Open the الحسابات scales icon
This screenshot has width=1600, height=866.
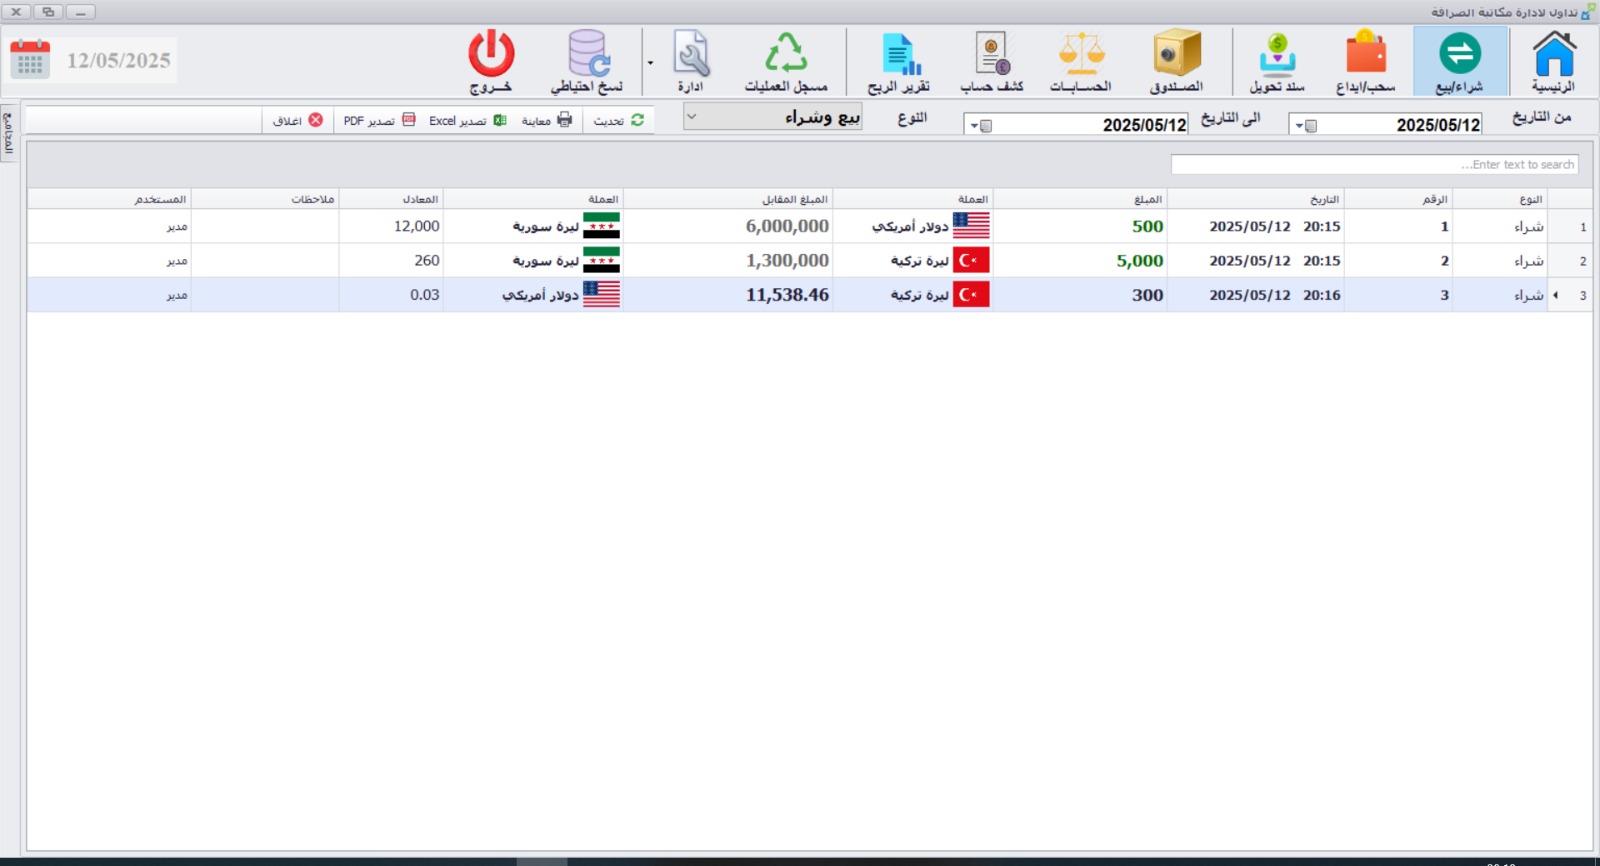(1081, 61)
